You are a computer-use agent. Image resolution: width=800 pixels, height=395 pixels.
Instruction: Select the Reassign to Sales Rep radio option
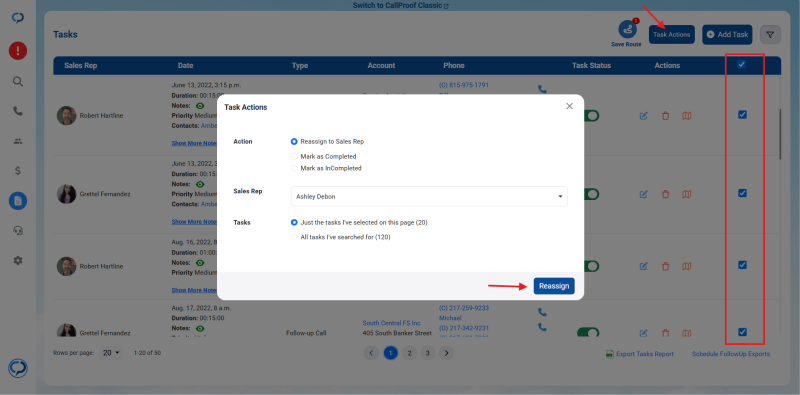pos(294,141)
